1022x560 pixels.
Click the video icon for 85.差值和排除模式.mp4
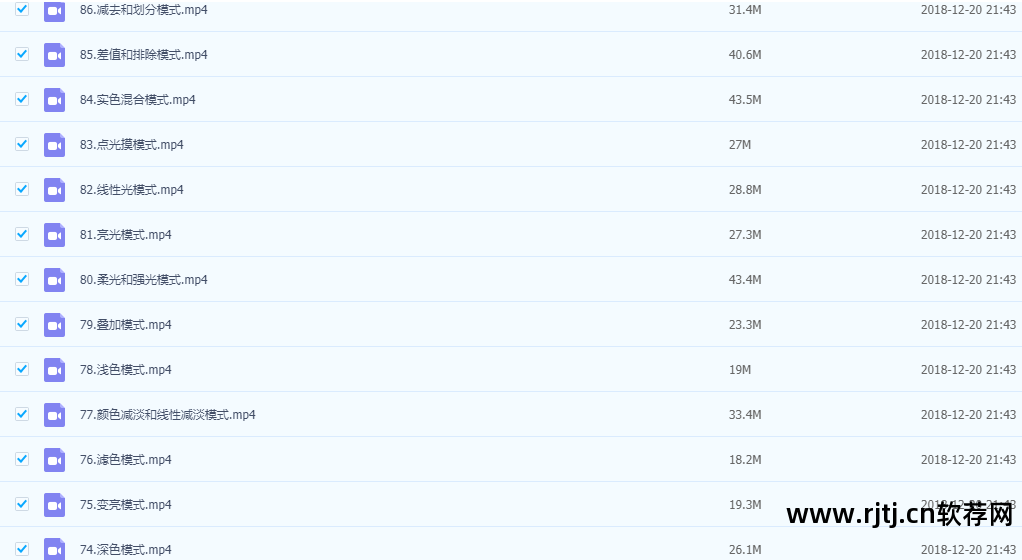click(x=55, y=55)
